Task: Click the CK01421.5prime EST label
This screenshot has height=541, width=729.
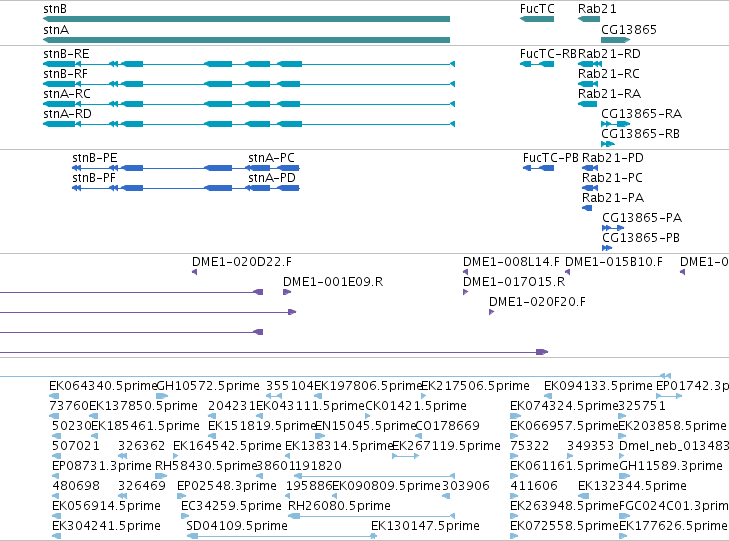Action: tap(416, 406)
